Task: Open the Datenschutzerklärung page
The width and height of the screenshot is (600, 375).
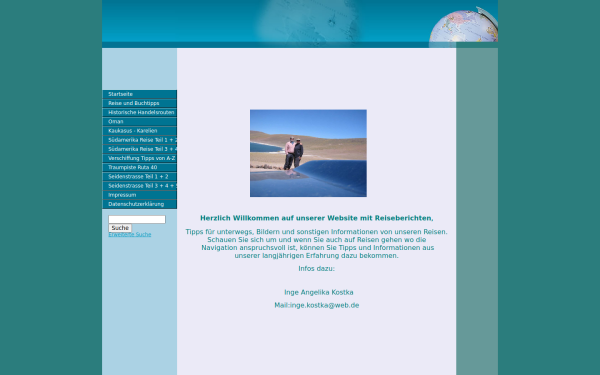Action: pyautogui.click(x=139, y=204)
